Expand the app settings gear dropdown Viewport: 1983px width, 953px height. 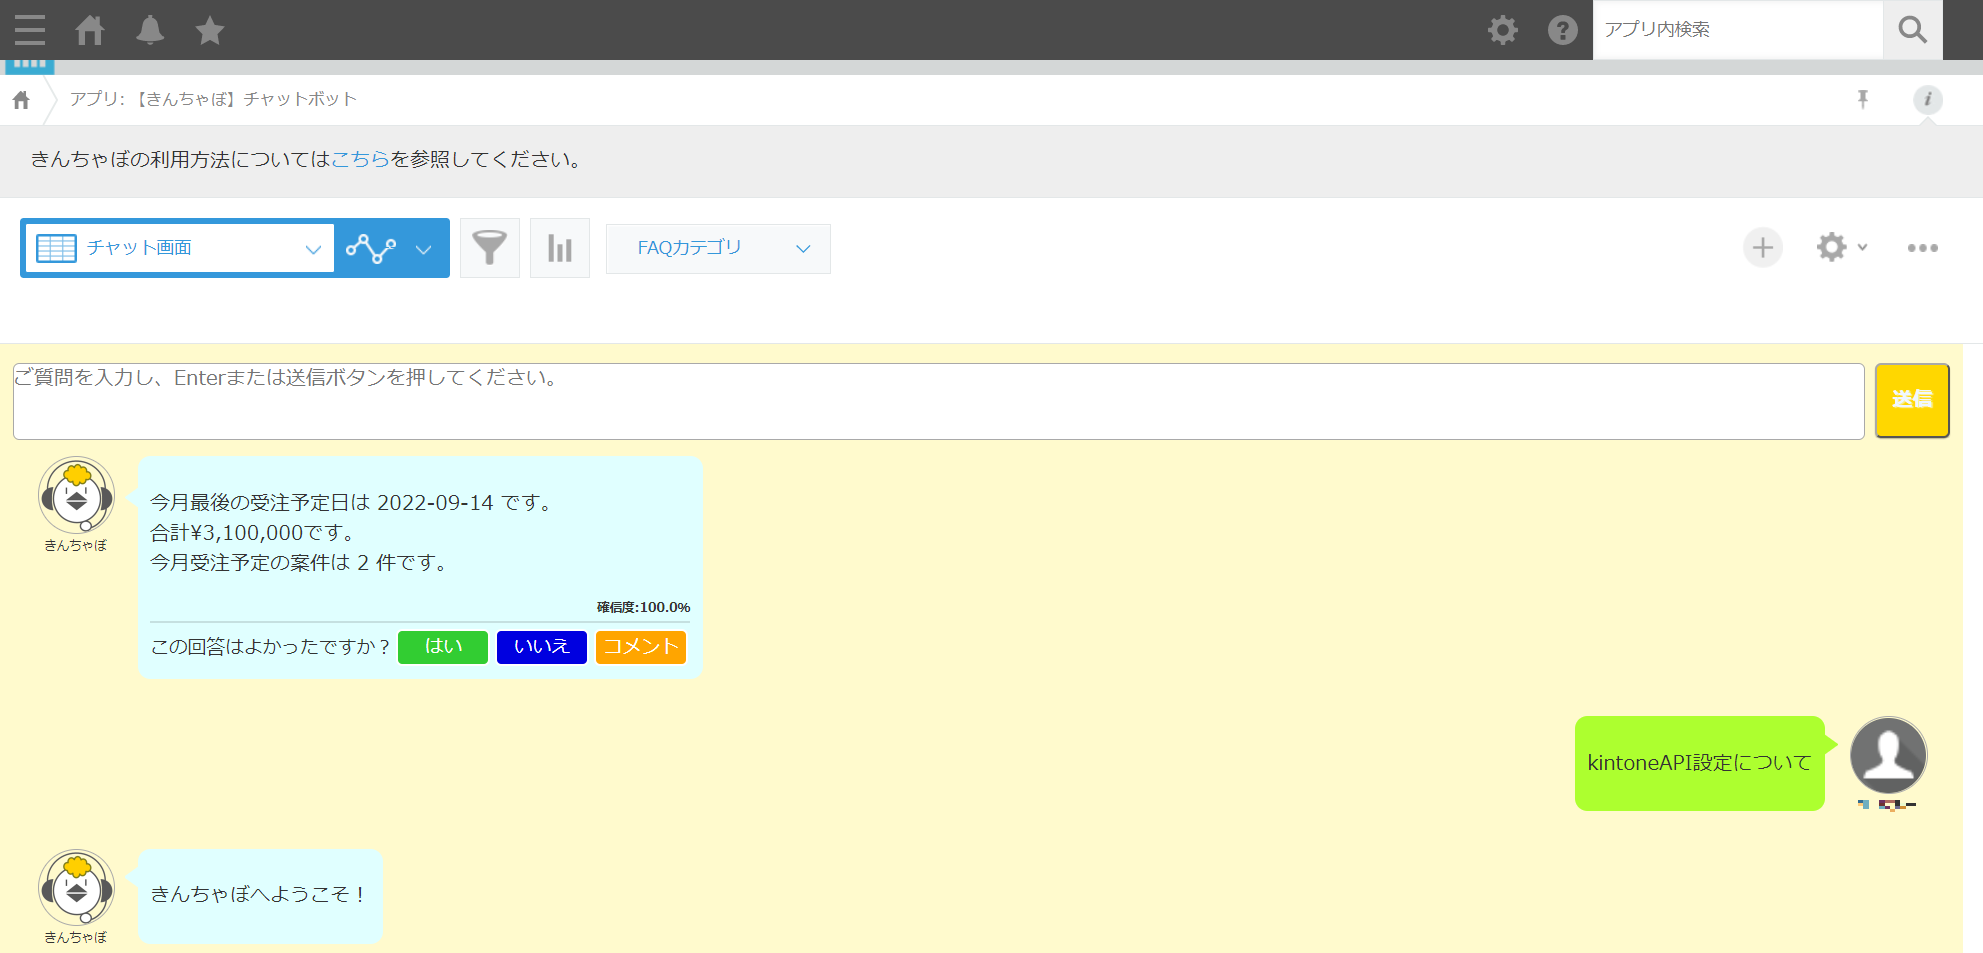point(1841,247)
